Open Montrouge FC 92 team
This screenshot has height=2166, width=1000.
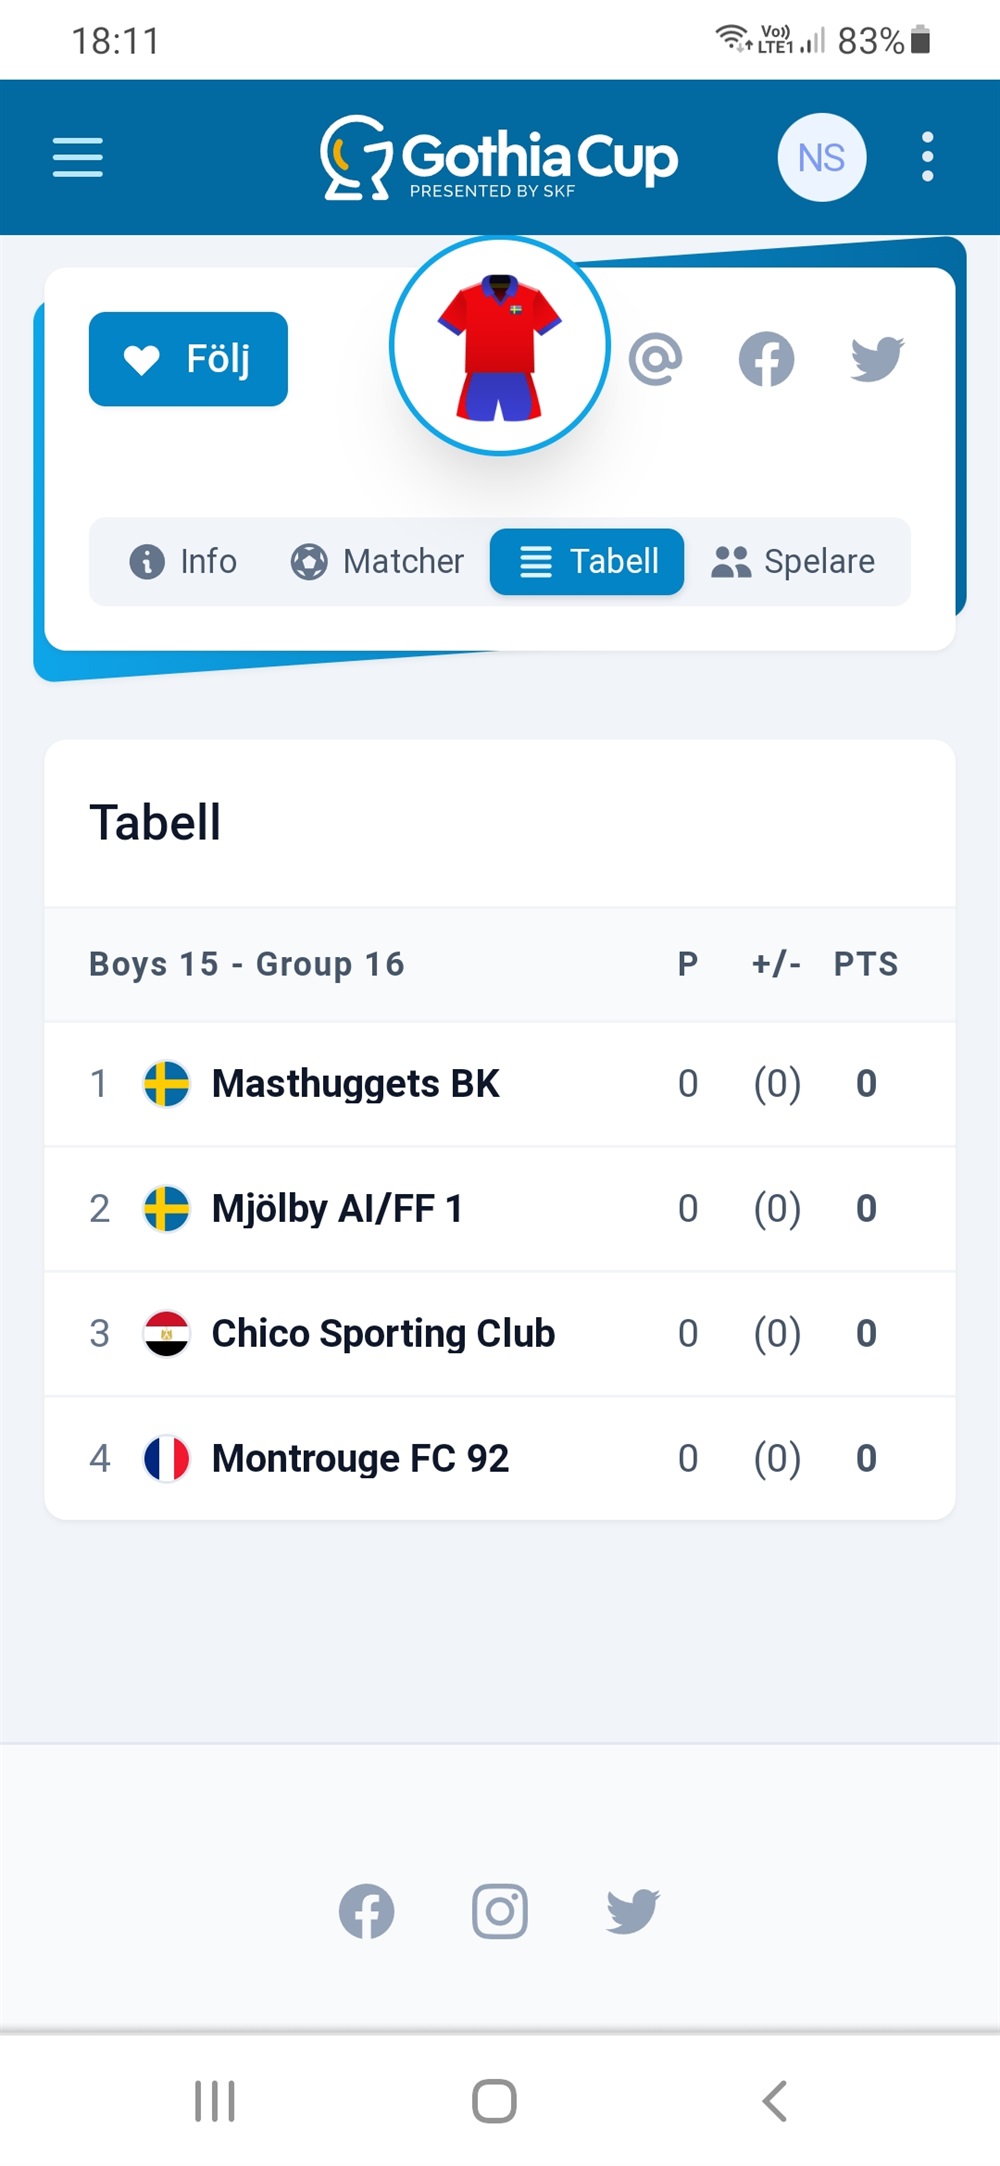[x=500, y=1459]
